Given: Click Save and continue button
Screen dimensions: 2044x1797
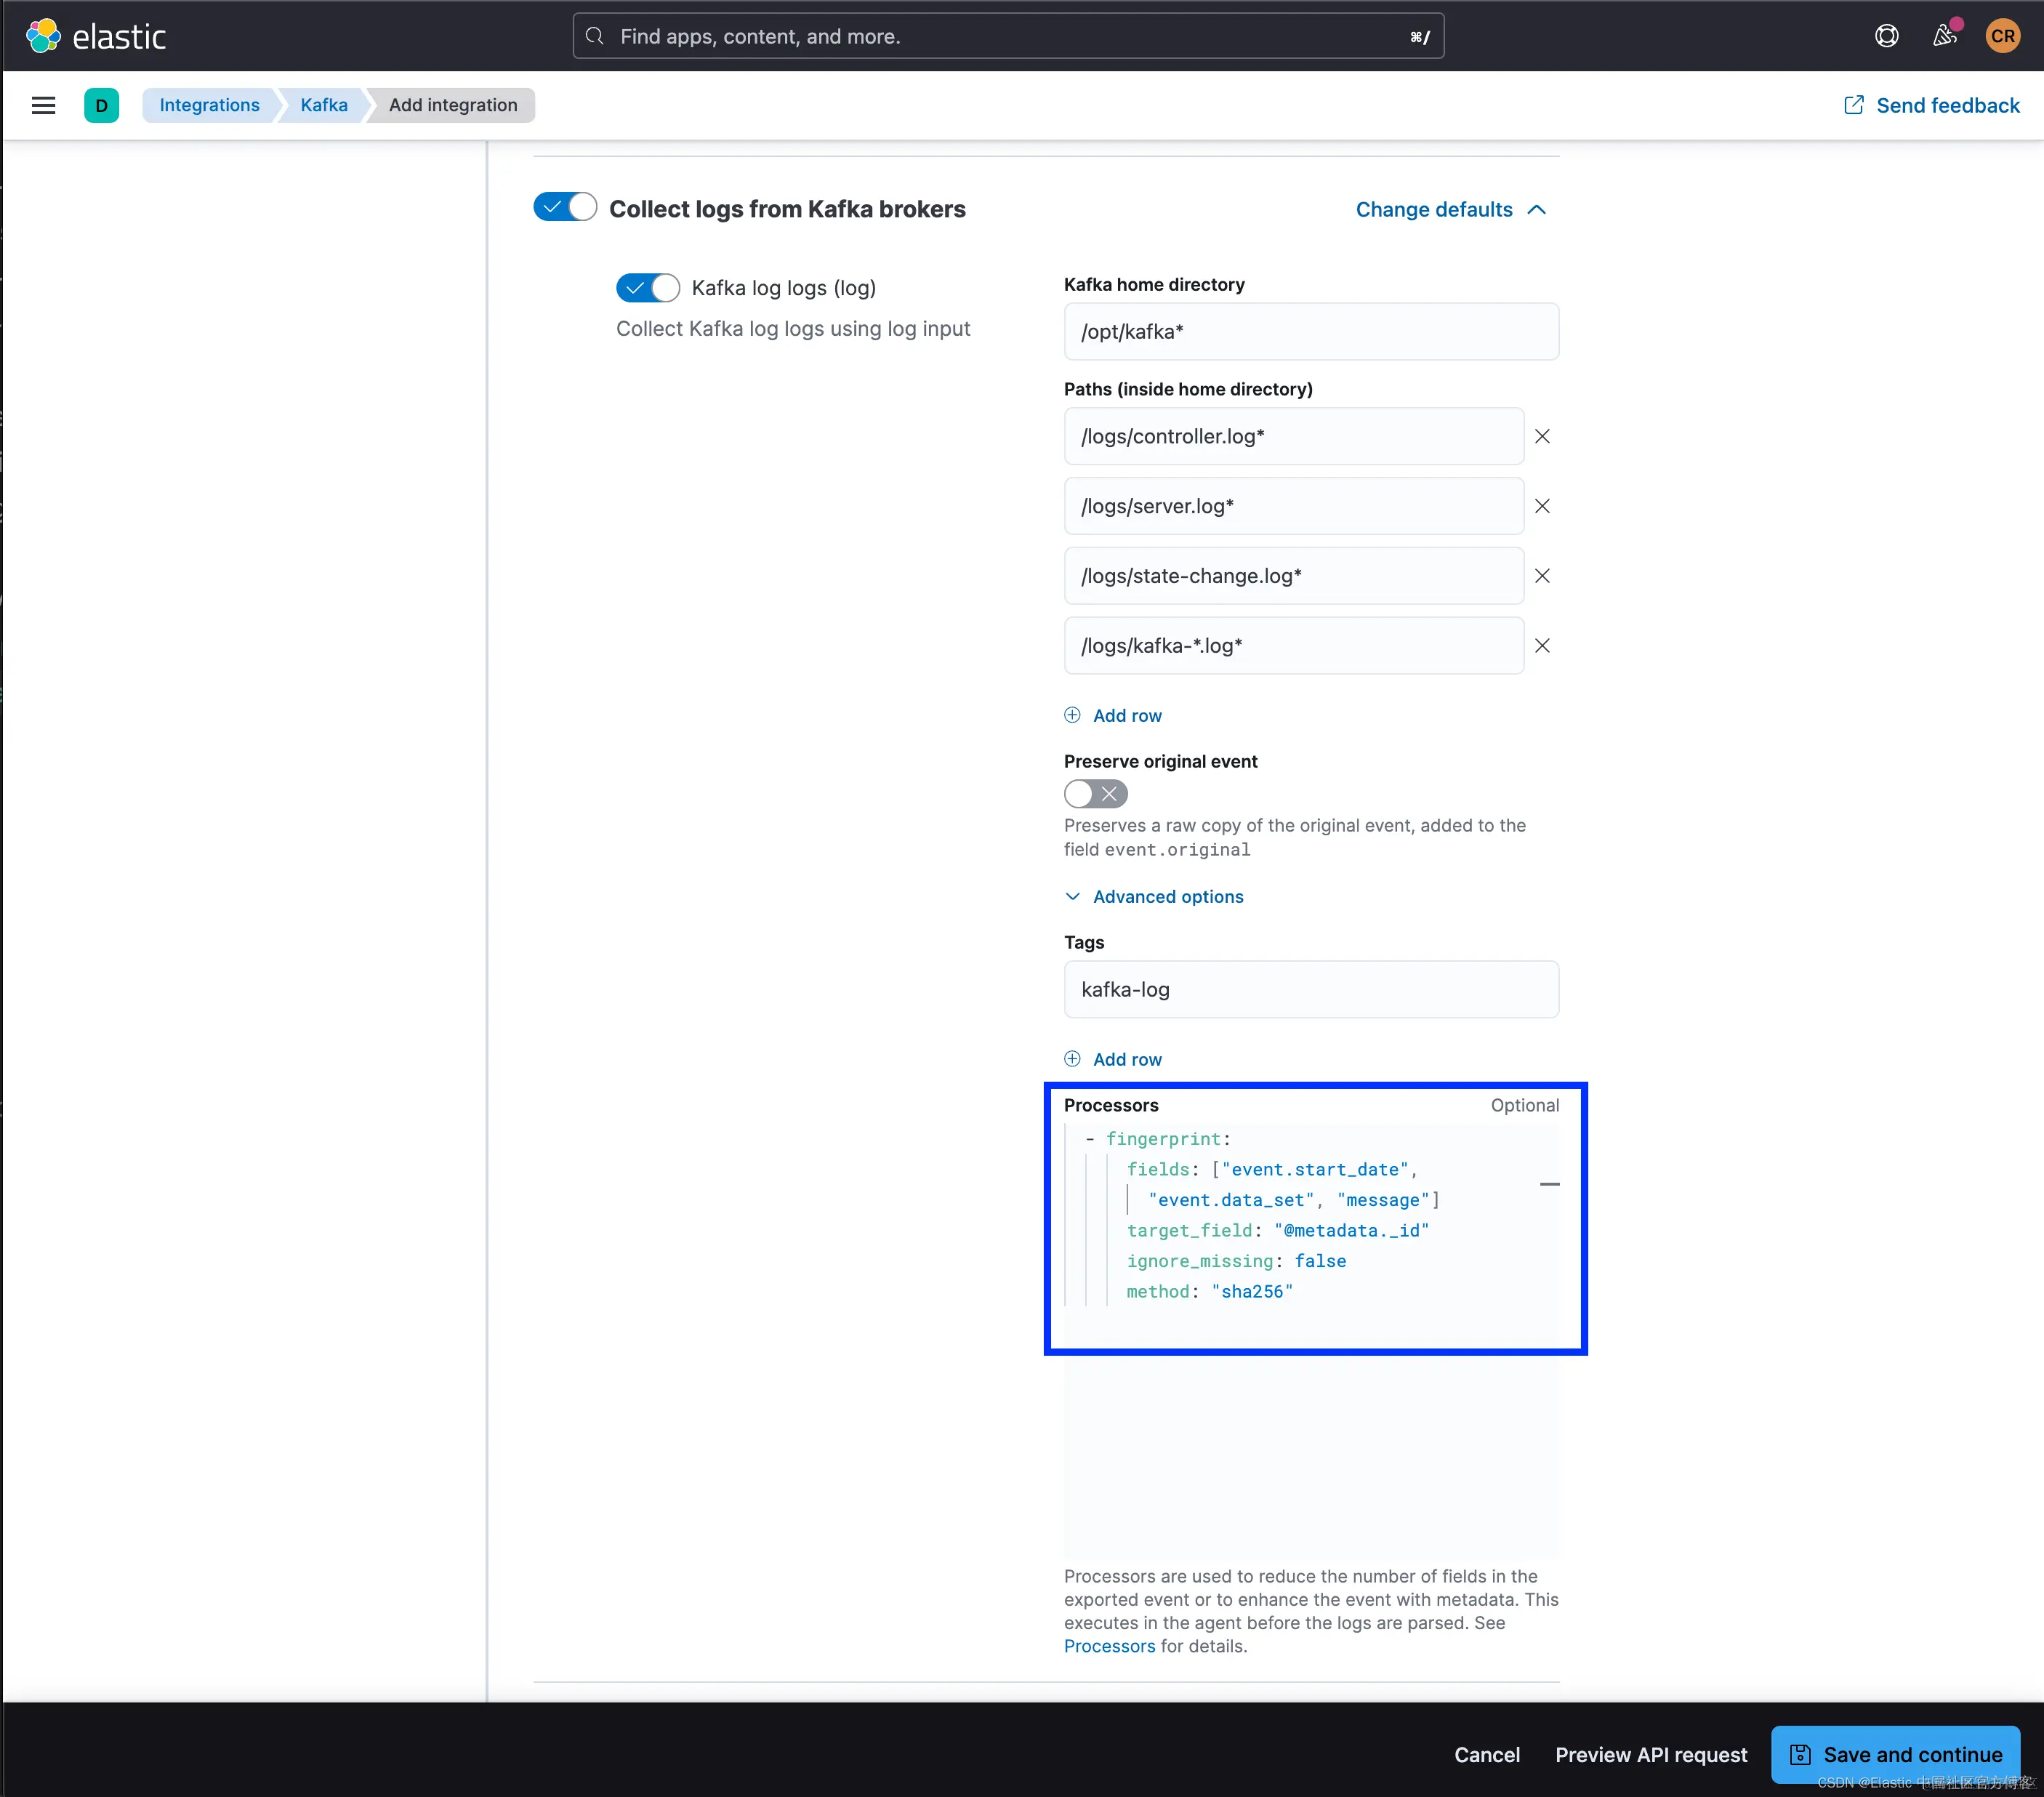Looking at the screenshot, I should (1895, 1754).
